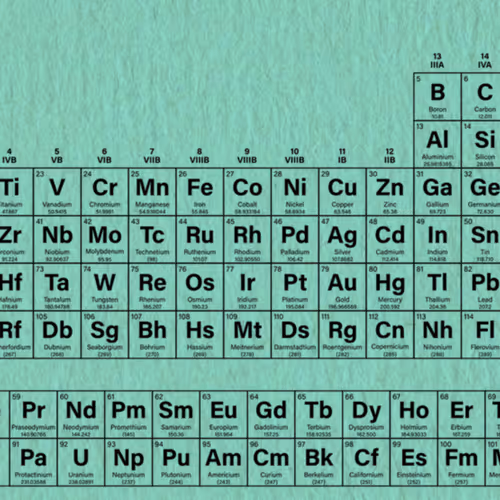The image size is (500, 500).
Task: Open the Iron (Fe) element tile
Action: [200, 192]
